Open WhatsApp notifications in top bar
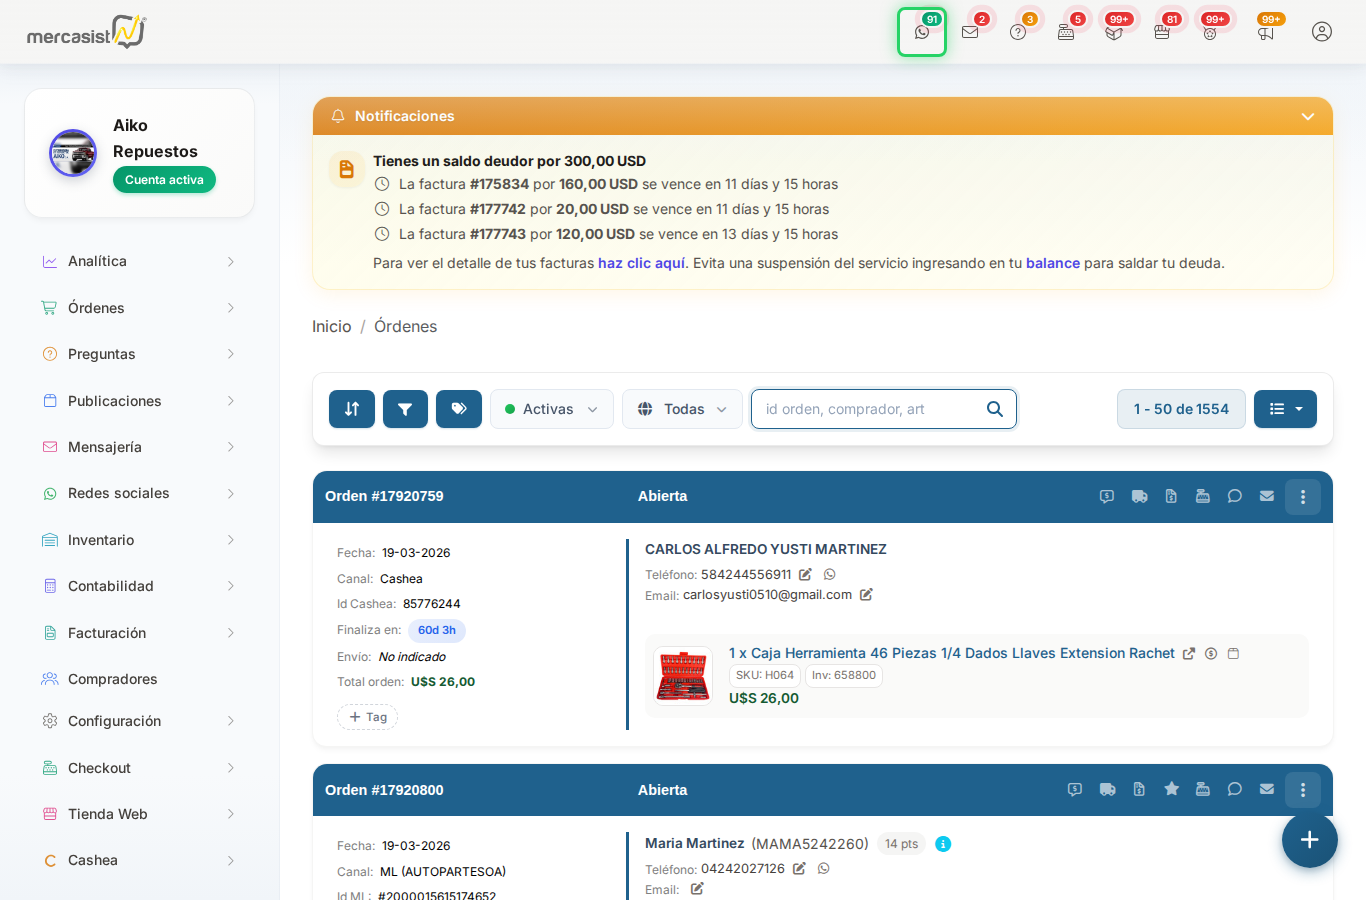 [x=921, y=32]
